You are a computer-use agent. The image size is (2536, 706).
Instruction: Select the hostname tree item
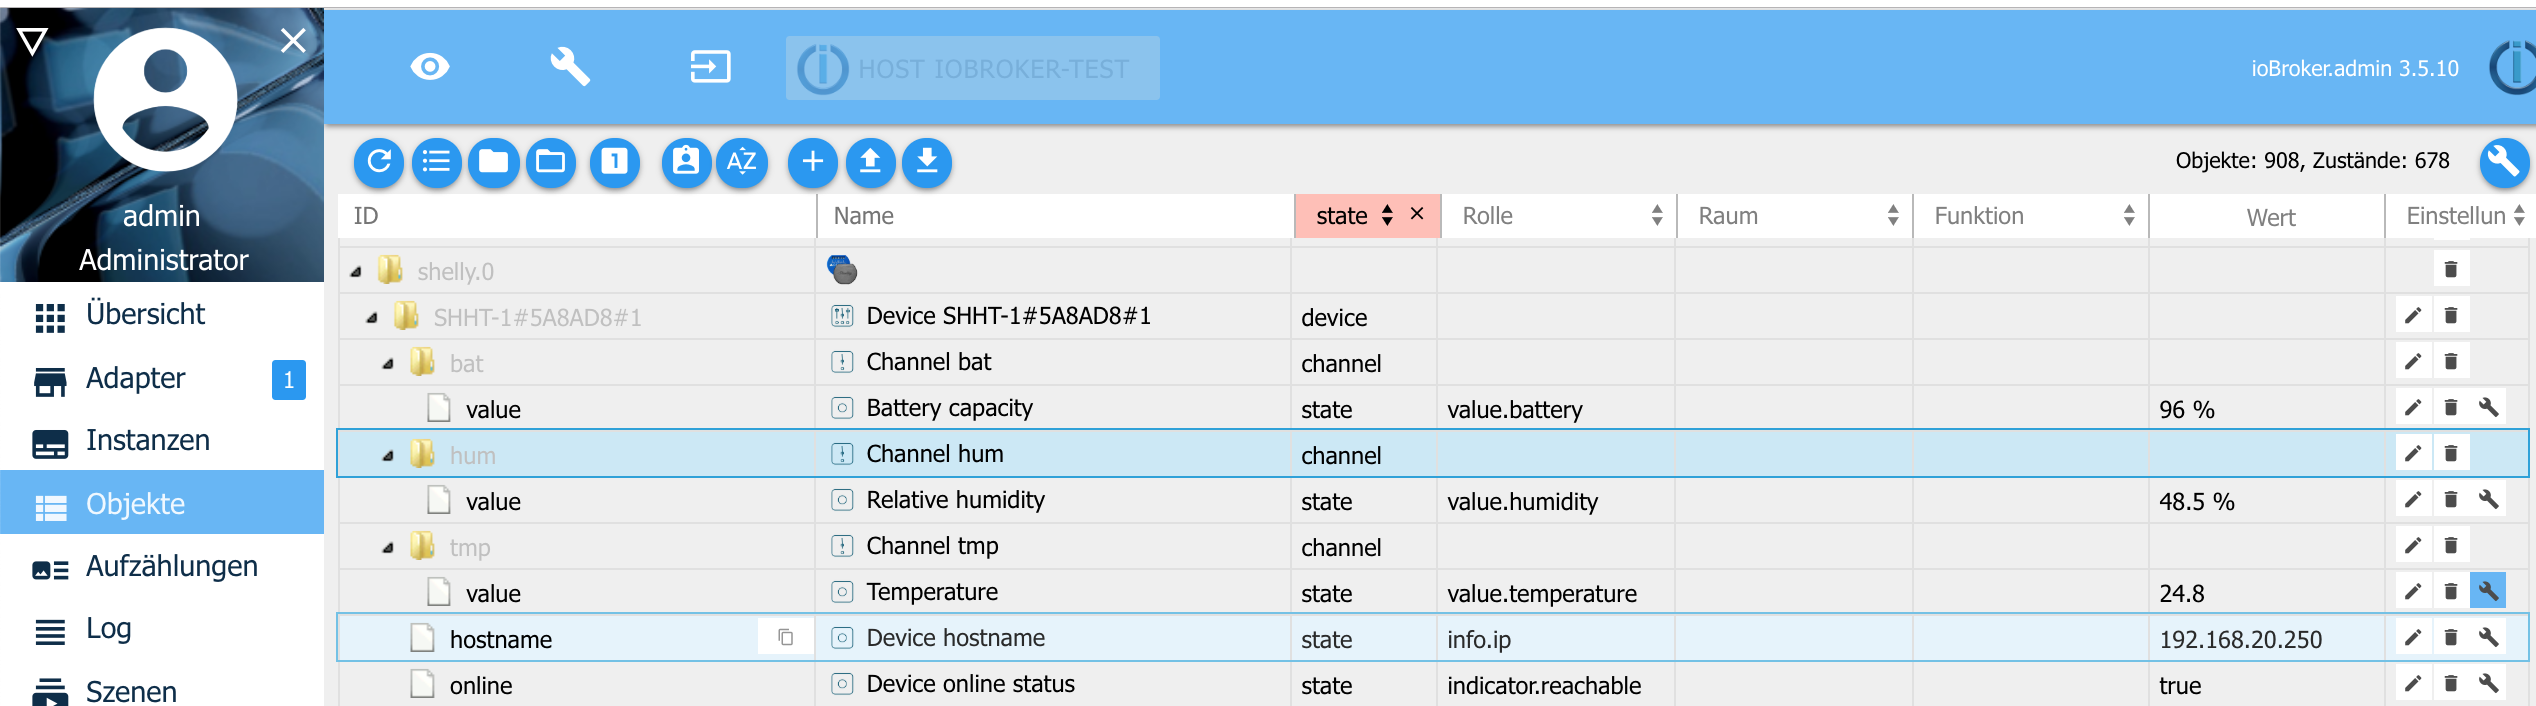tap(501, 640)
